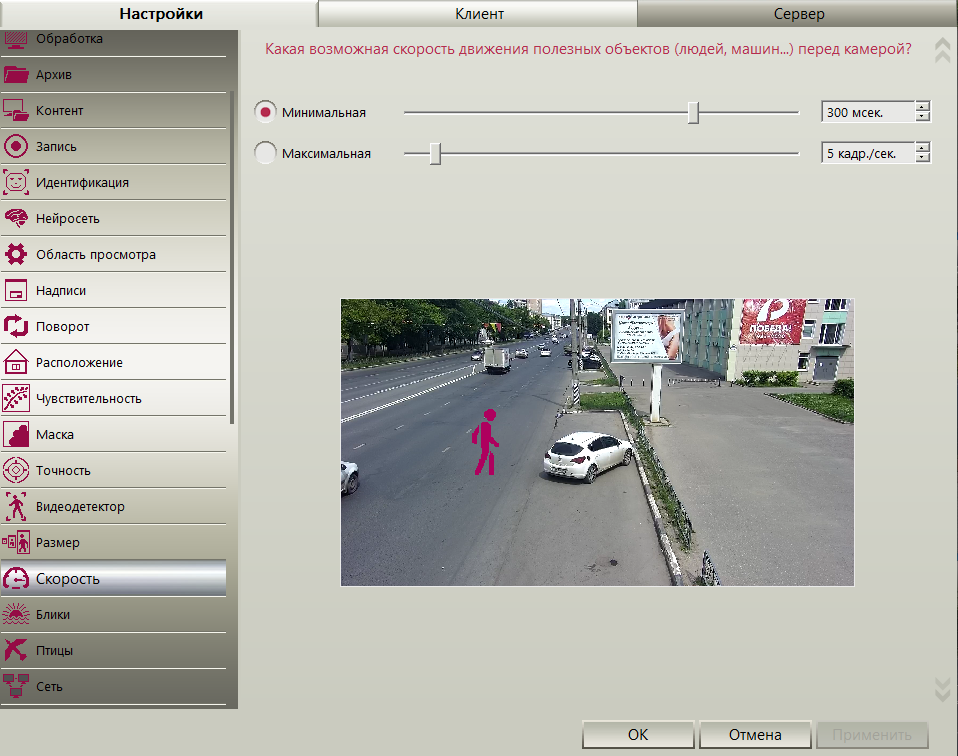The height and width of the screenshot is (756, 958).
Task: Click the 300 мсек. input field
Action: pos(868,112)
